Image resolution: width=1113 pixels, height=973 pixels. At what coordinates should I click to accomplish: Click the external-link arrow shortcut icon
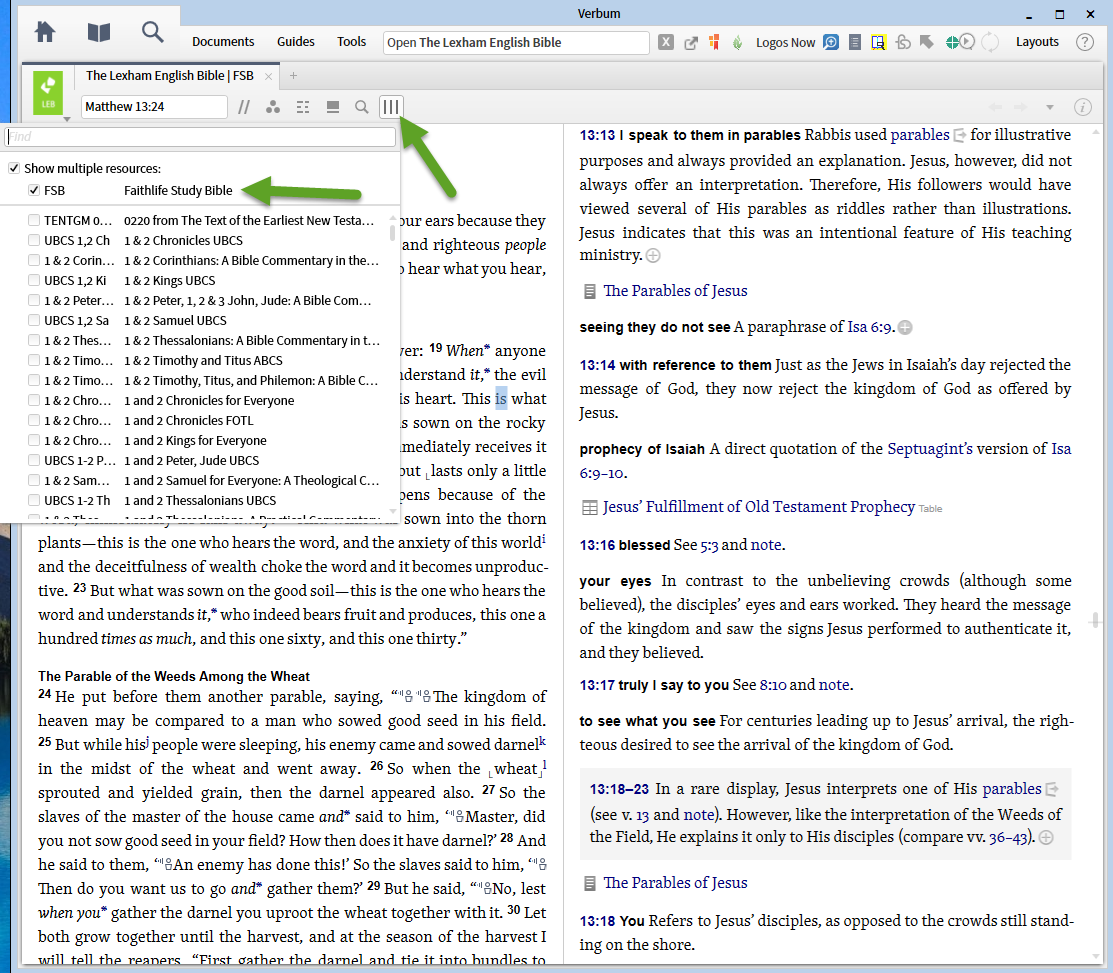(691, 43)
